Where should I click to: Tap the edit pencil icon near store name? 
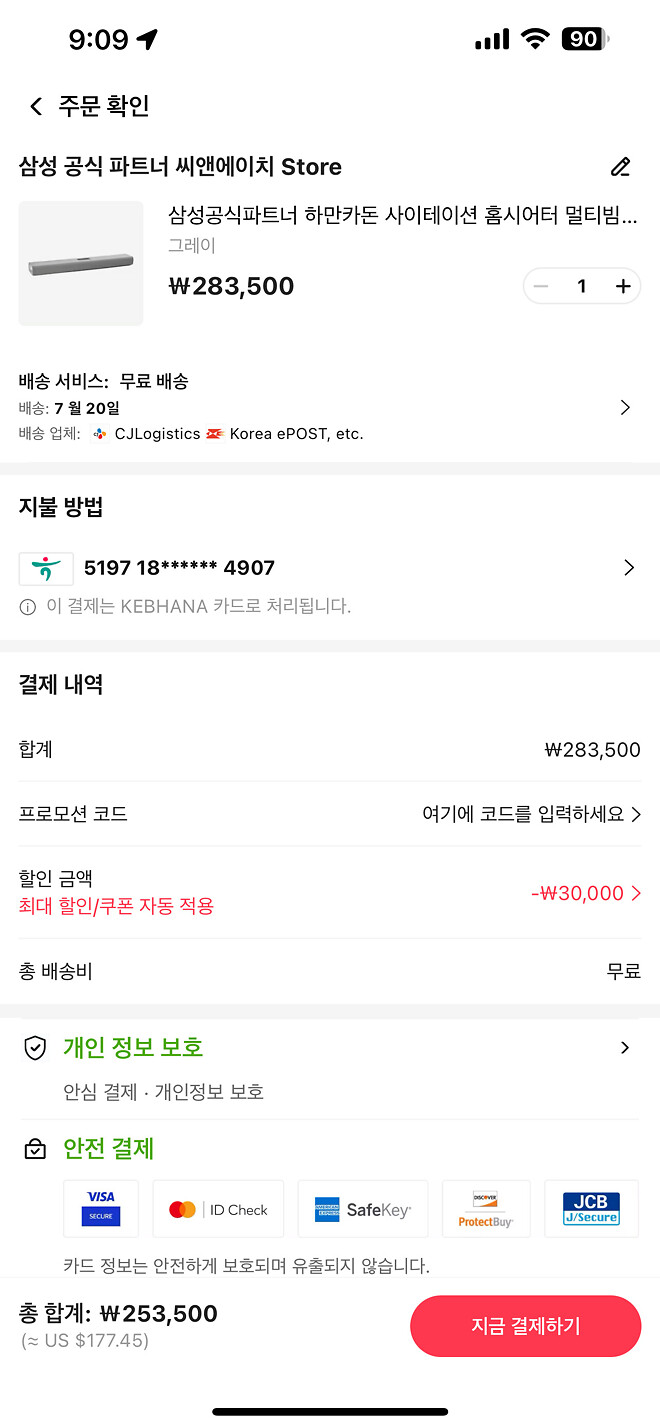[621, 167]
